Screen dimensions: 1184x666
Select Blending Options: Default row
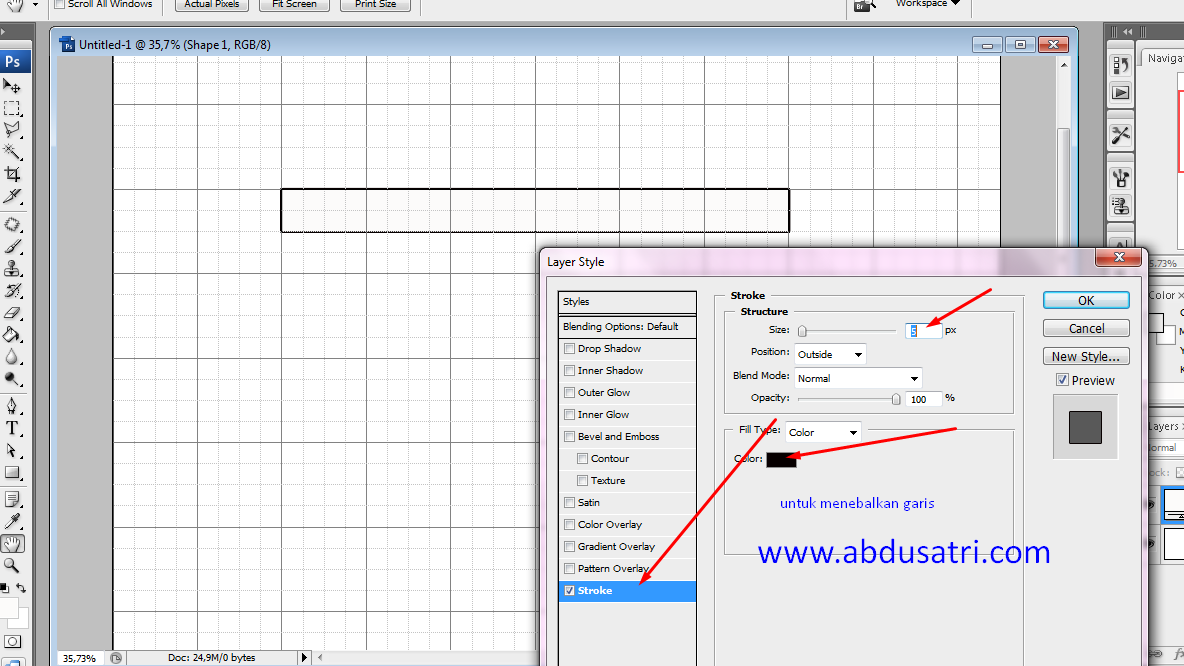627,327
